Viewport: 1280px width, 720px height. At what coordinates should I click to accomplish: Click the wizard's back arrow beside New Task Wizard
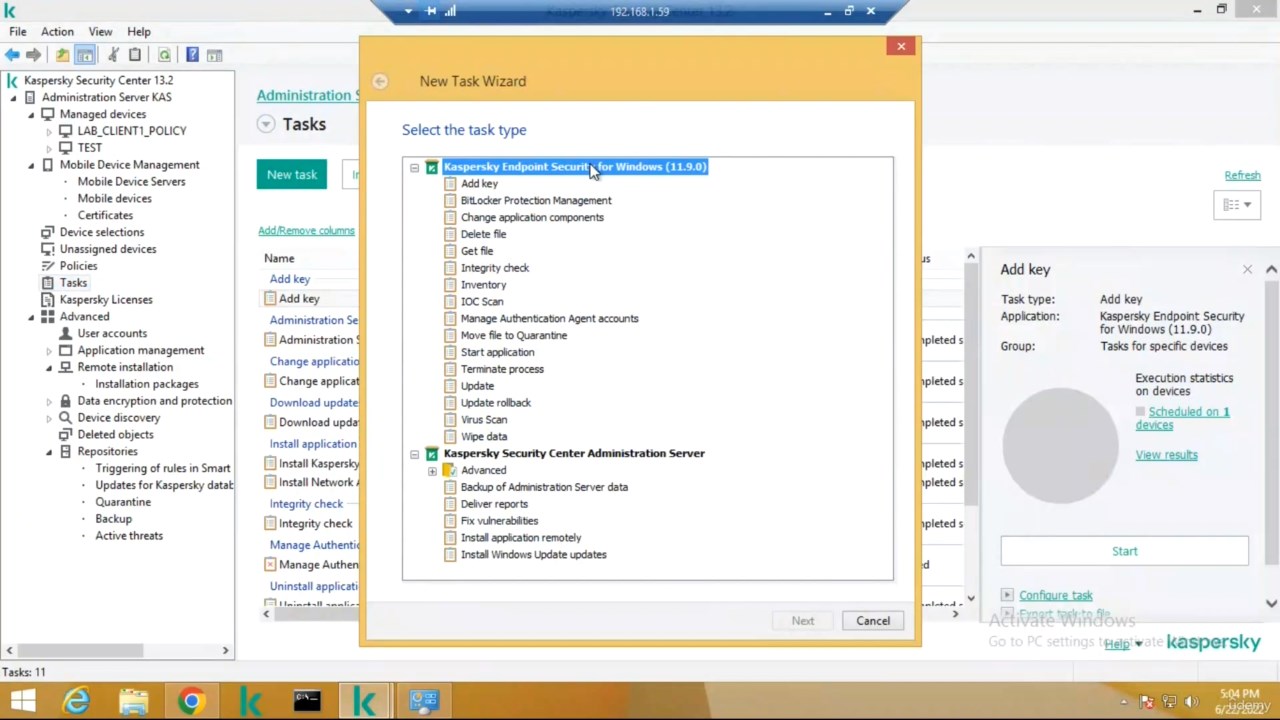(x=380, y=82)
